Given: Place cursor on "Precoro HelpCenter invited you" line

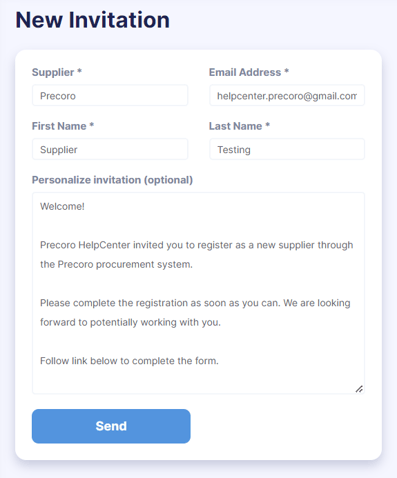Looking at the screenshot, I should coord(196,245).
